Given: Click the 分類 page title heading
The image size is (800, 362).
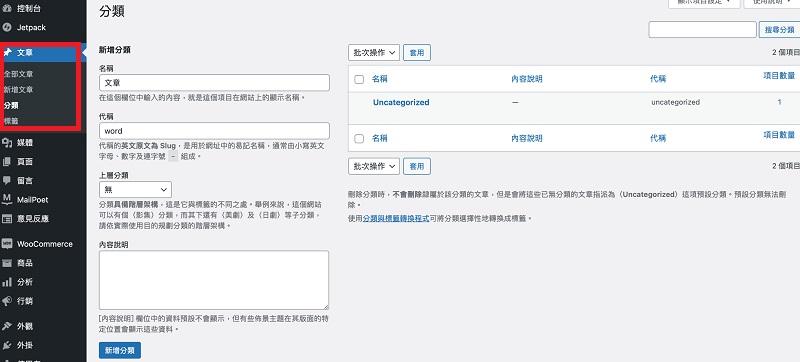Looking at the screenshot, I should pos(112,12).
